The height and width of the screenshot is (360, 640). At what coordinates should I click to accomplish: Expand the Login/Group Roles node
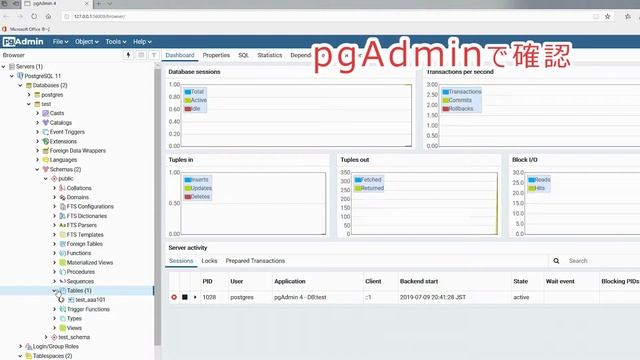coord(20,347)
